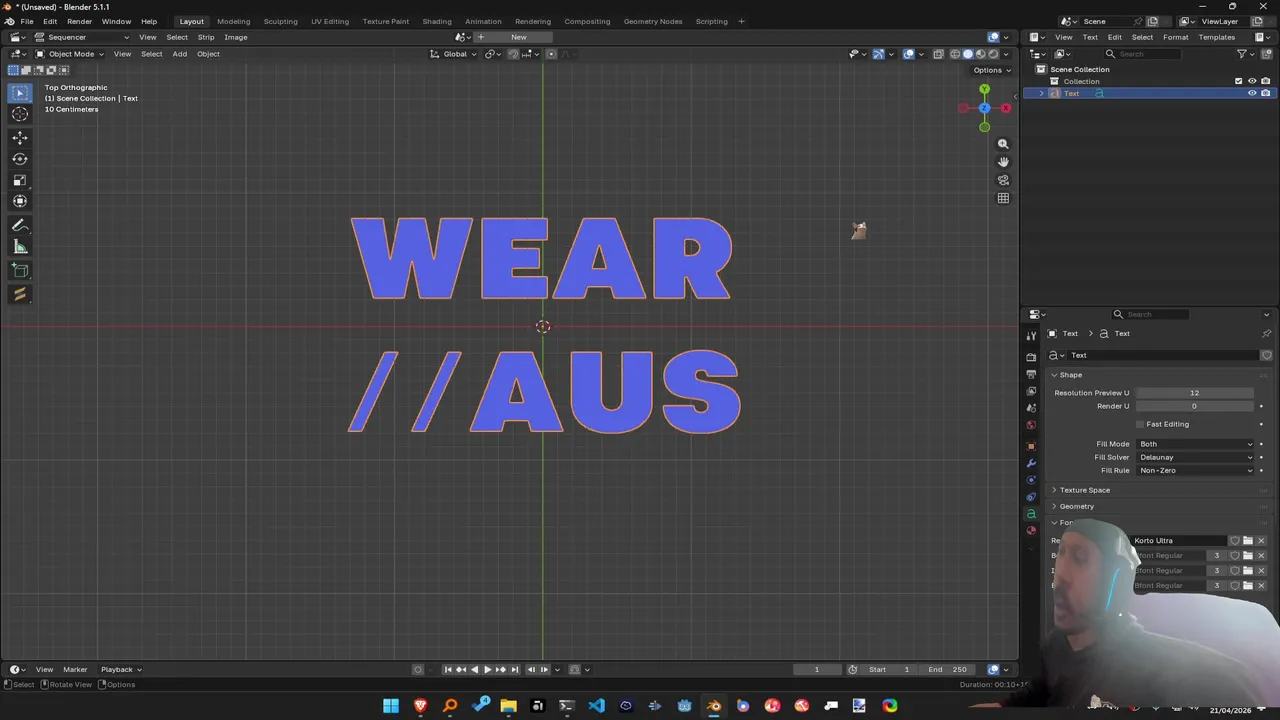Screen dimensions: 1280x720
Task: Open the Object Mode dropdown
Action: click(x=69, y=54)
